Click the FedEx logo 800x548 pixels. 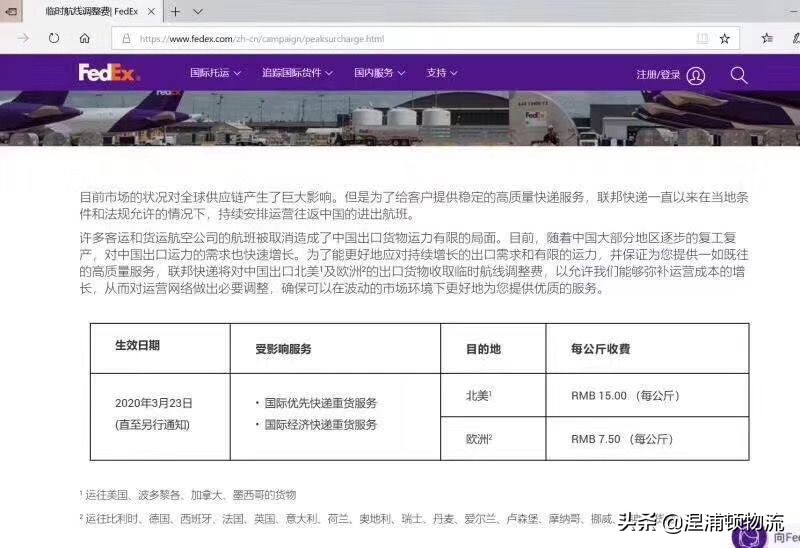[108, 73]
